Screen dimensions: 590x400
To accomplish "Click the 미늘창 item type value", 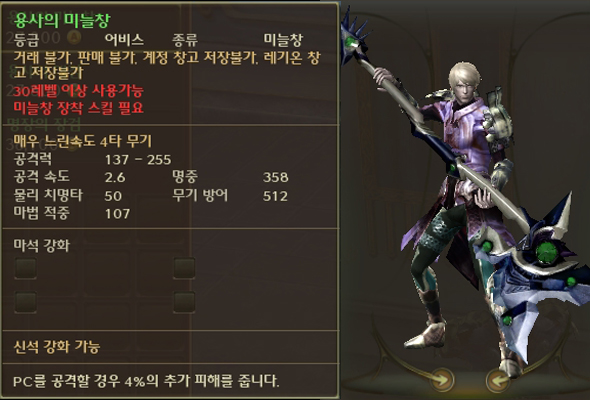I will click(283, 39).
